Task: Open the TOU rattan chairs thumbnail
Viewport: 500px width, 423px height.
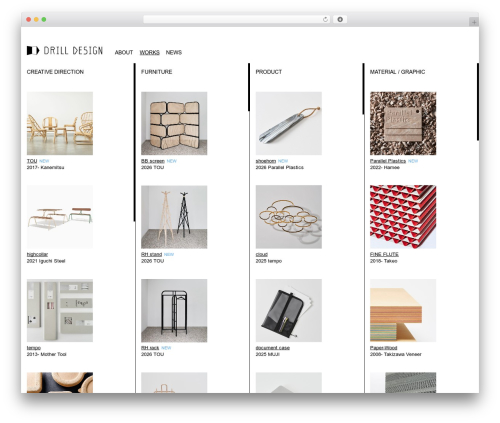Action: click(x=60, y=123)
